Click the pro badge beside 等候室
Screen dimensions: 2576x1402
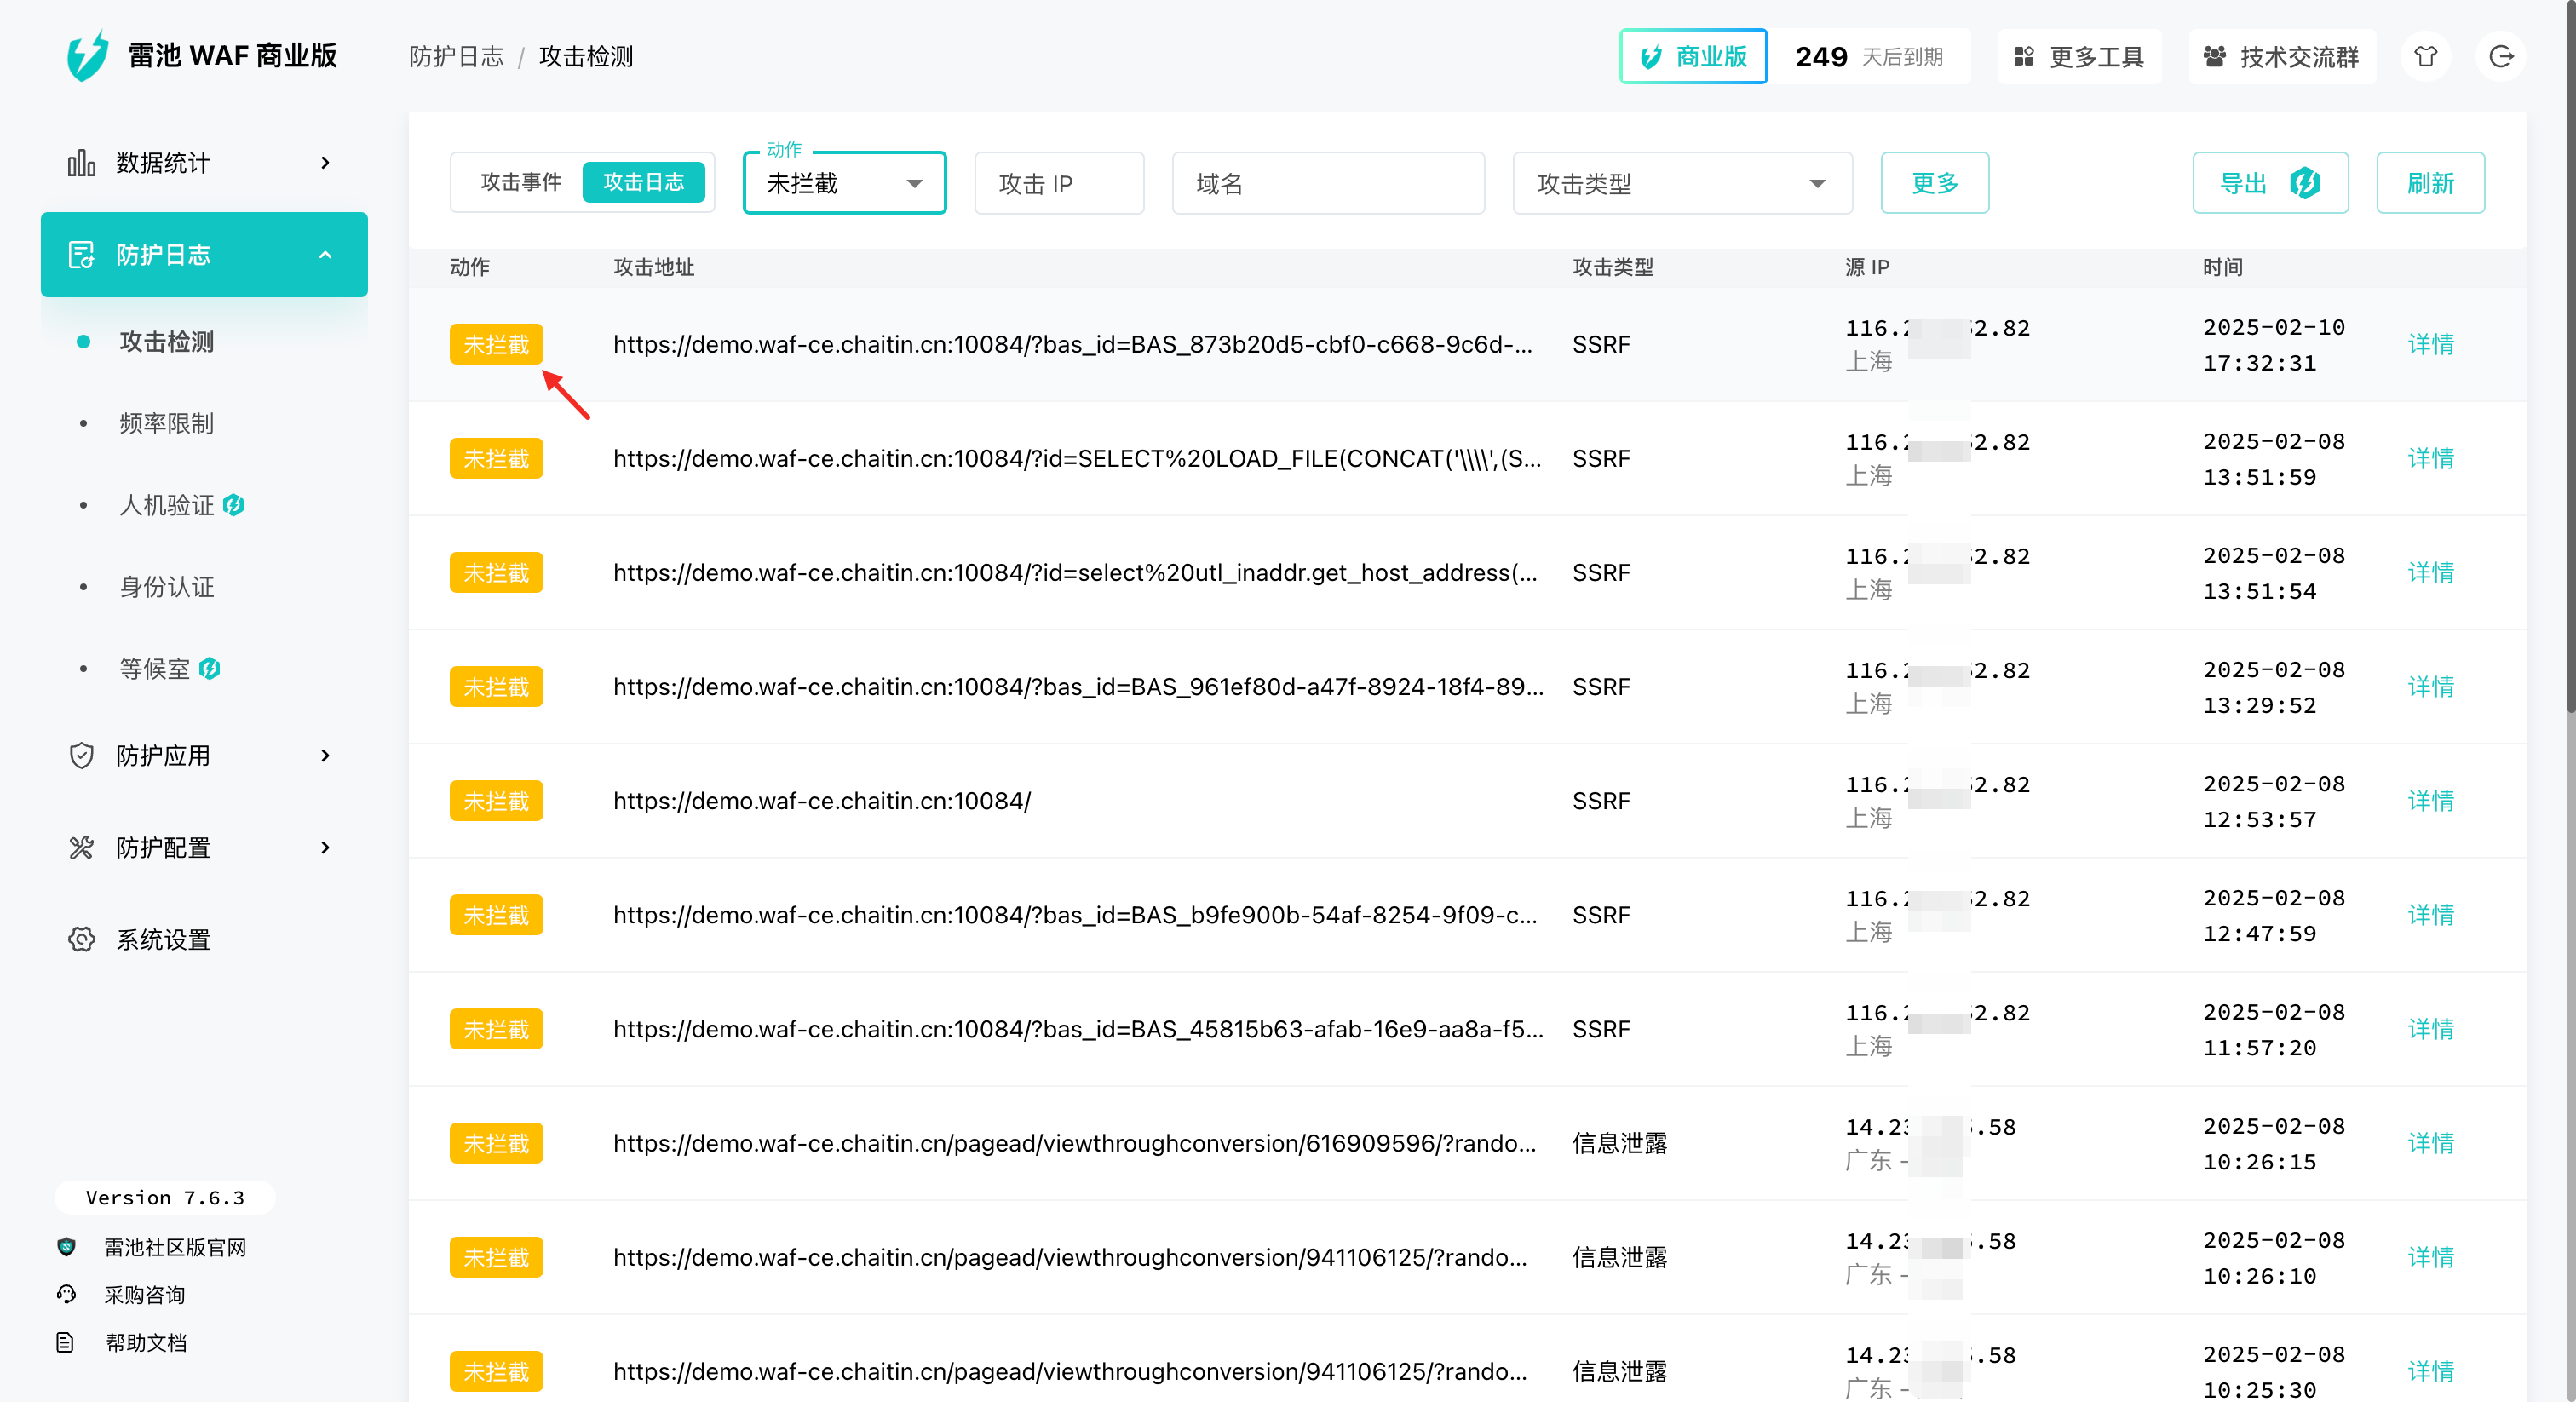tap(209, 668)
